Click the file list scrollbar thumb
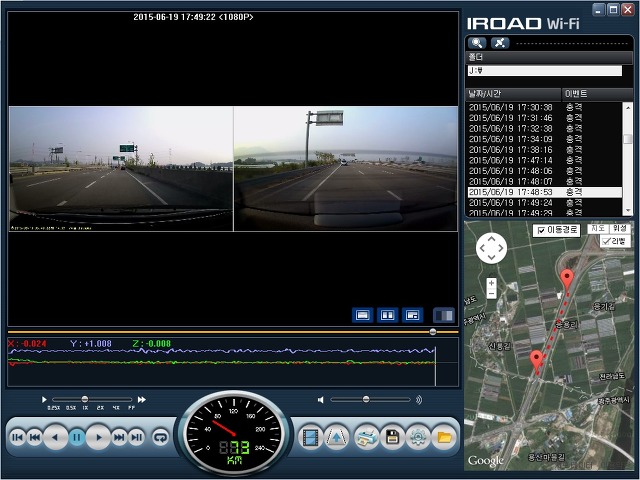640x480 pixels. click(x=628, y=139)
